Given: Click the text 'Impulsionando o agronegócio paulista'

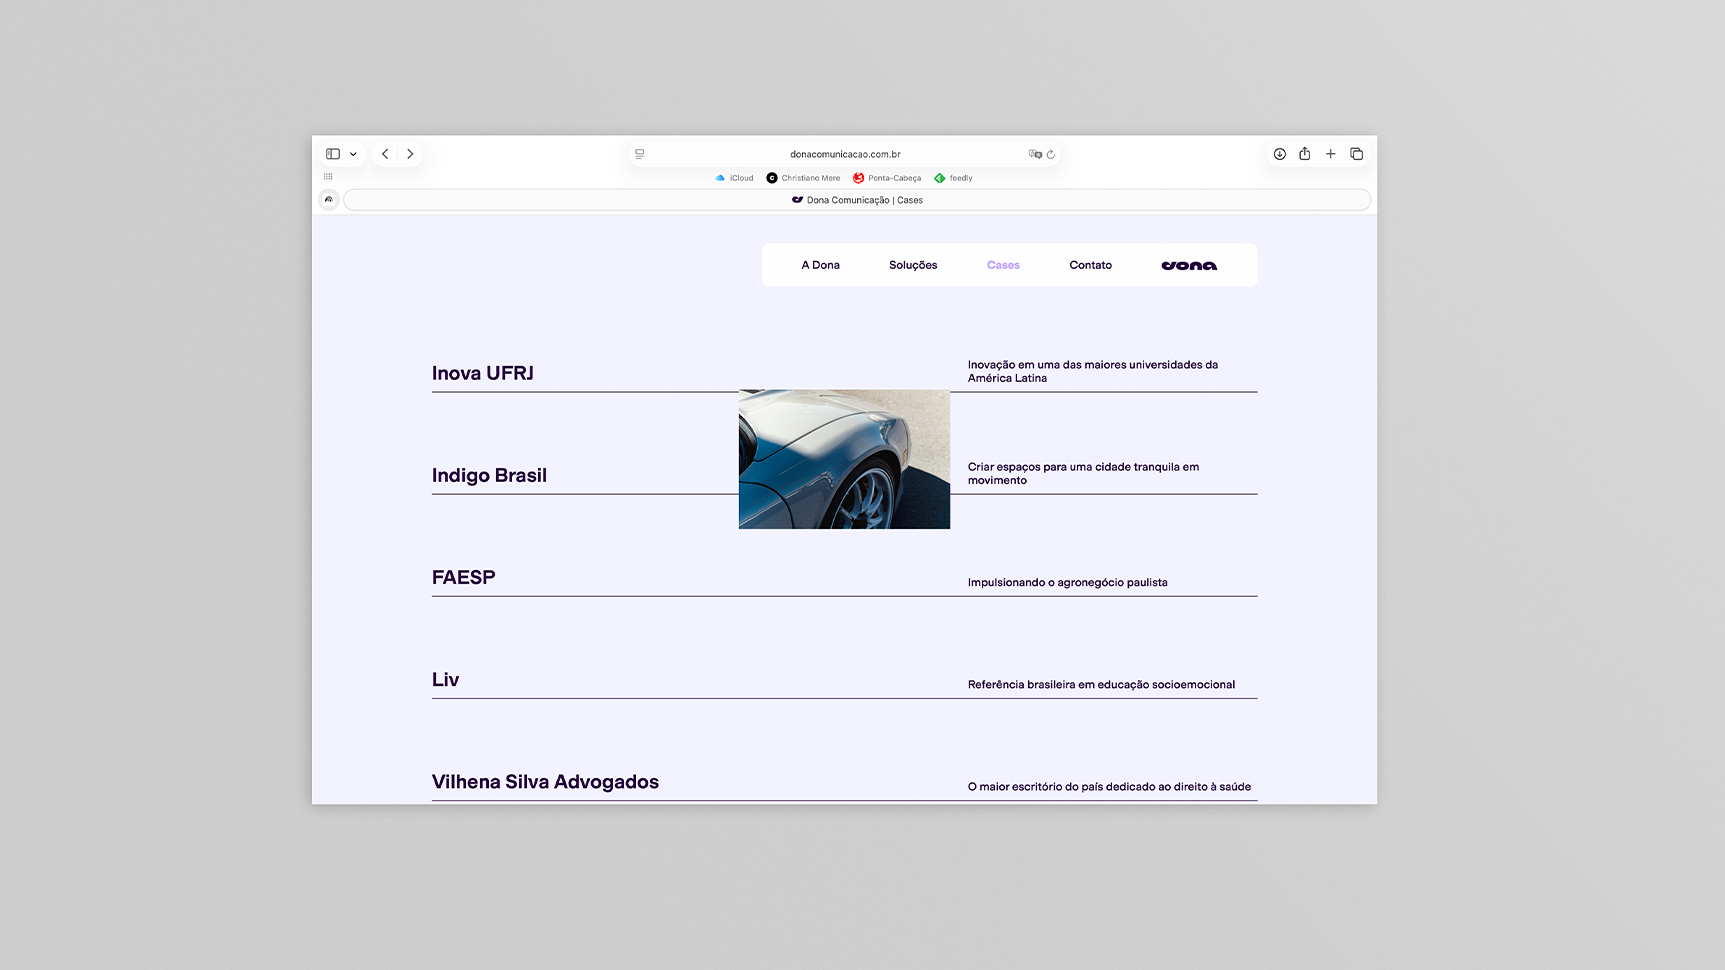Looking at the screenshot, I should pos(1067,582).
